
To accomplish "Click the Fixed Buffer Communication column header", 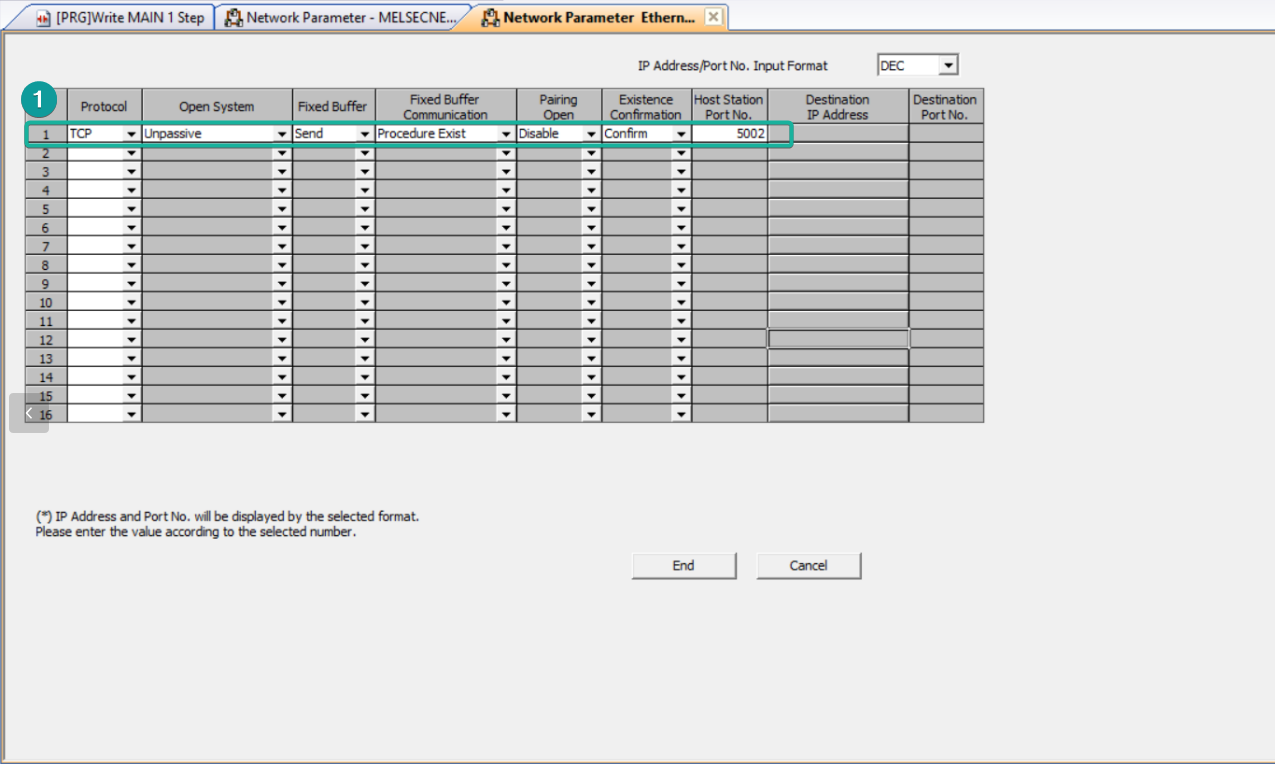I will pos(445,107).
